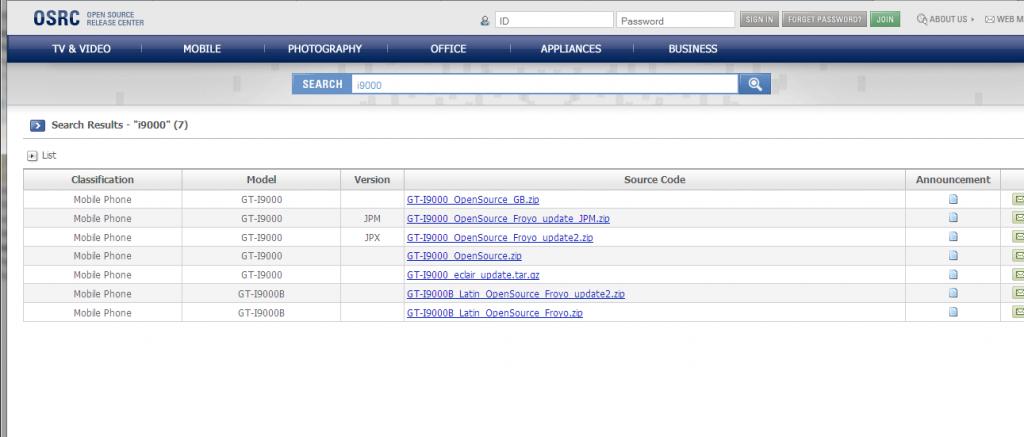Click green mail icon in GT-I9000B_Latin_OpenSource_Froyo.zip row
This screenshot has width=1024, height=437.
coord(1017,312)
